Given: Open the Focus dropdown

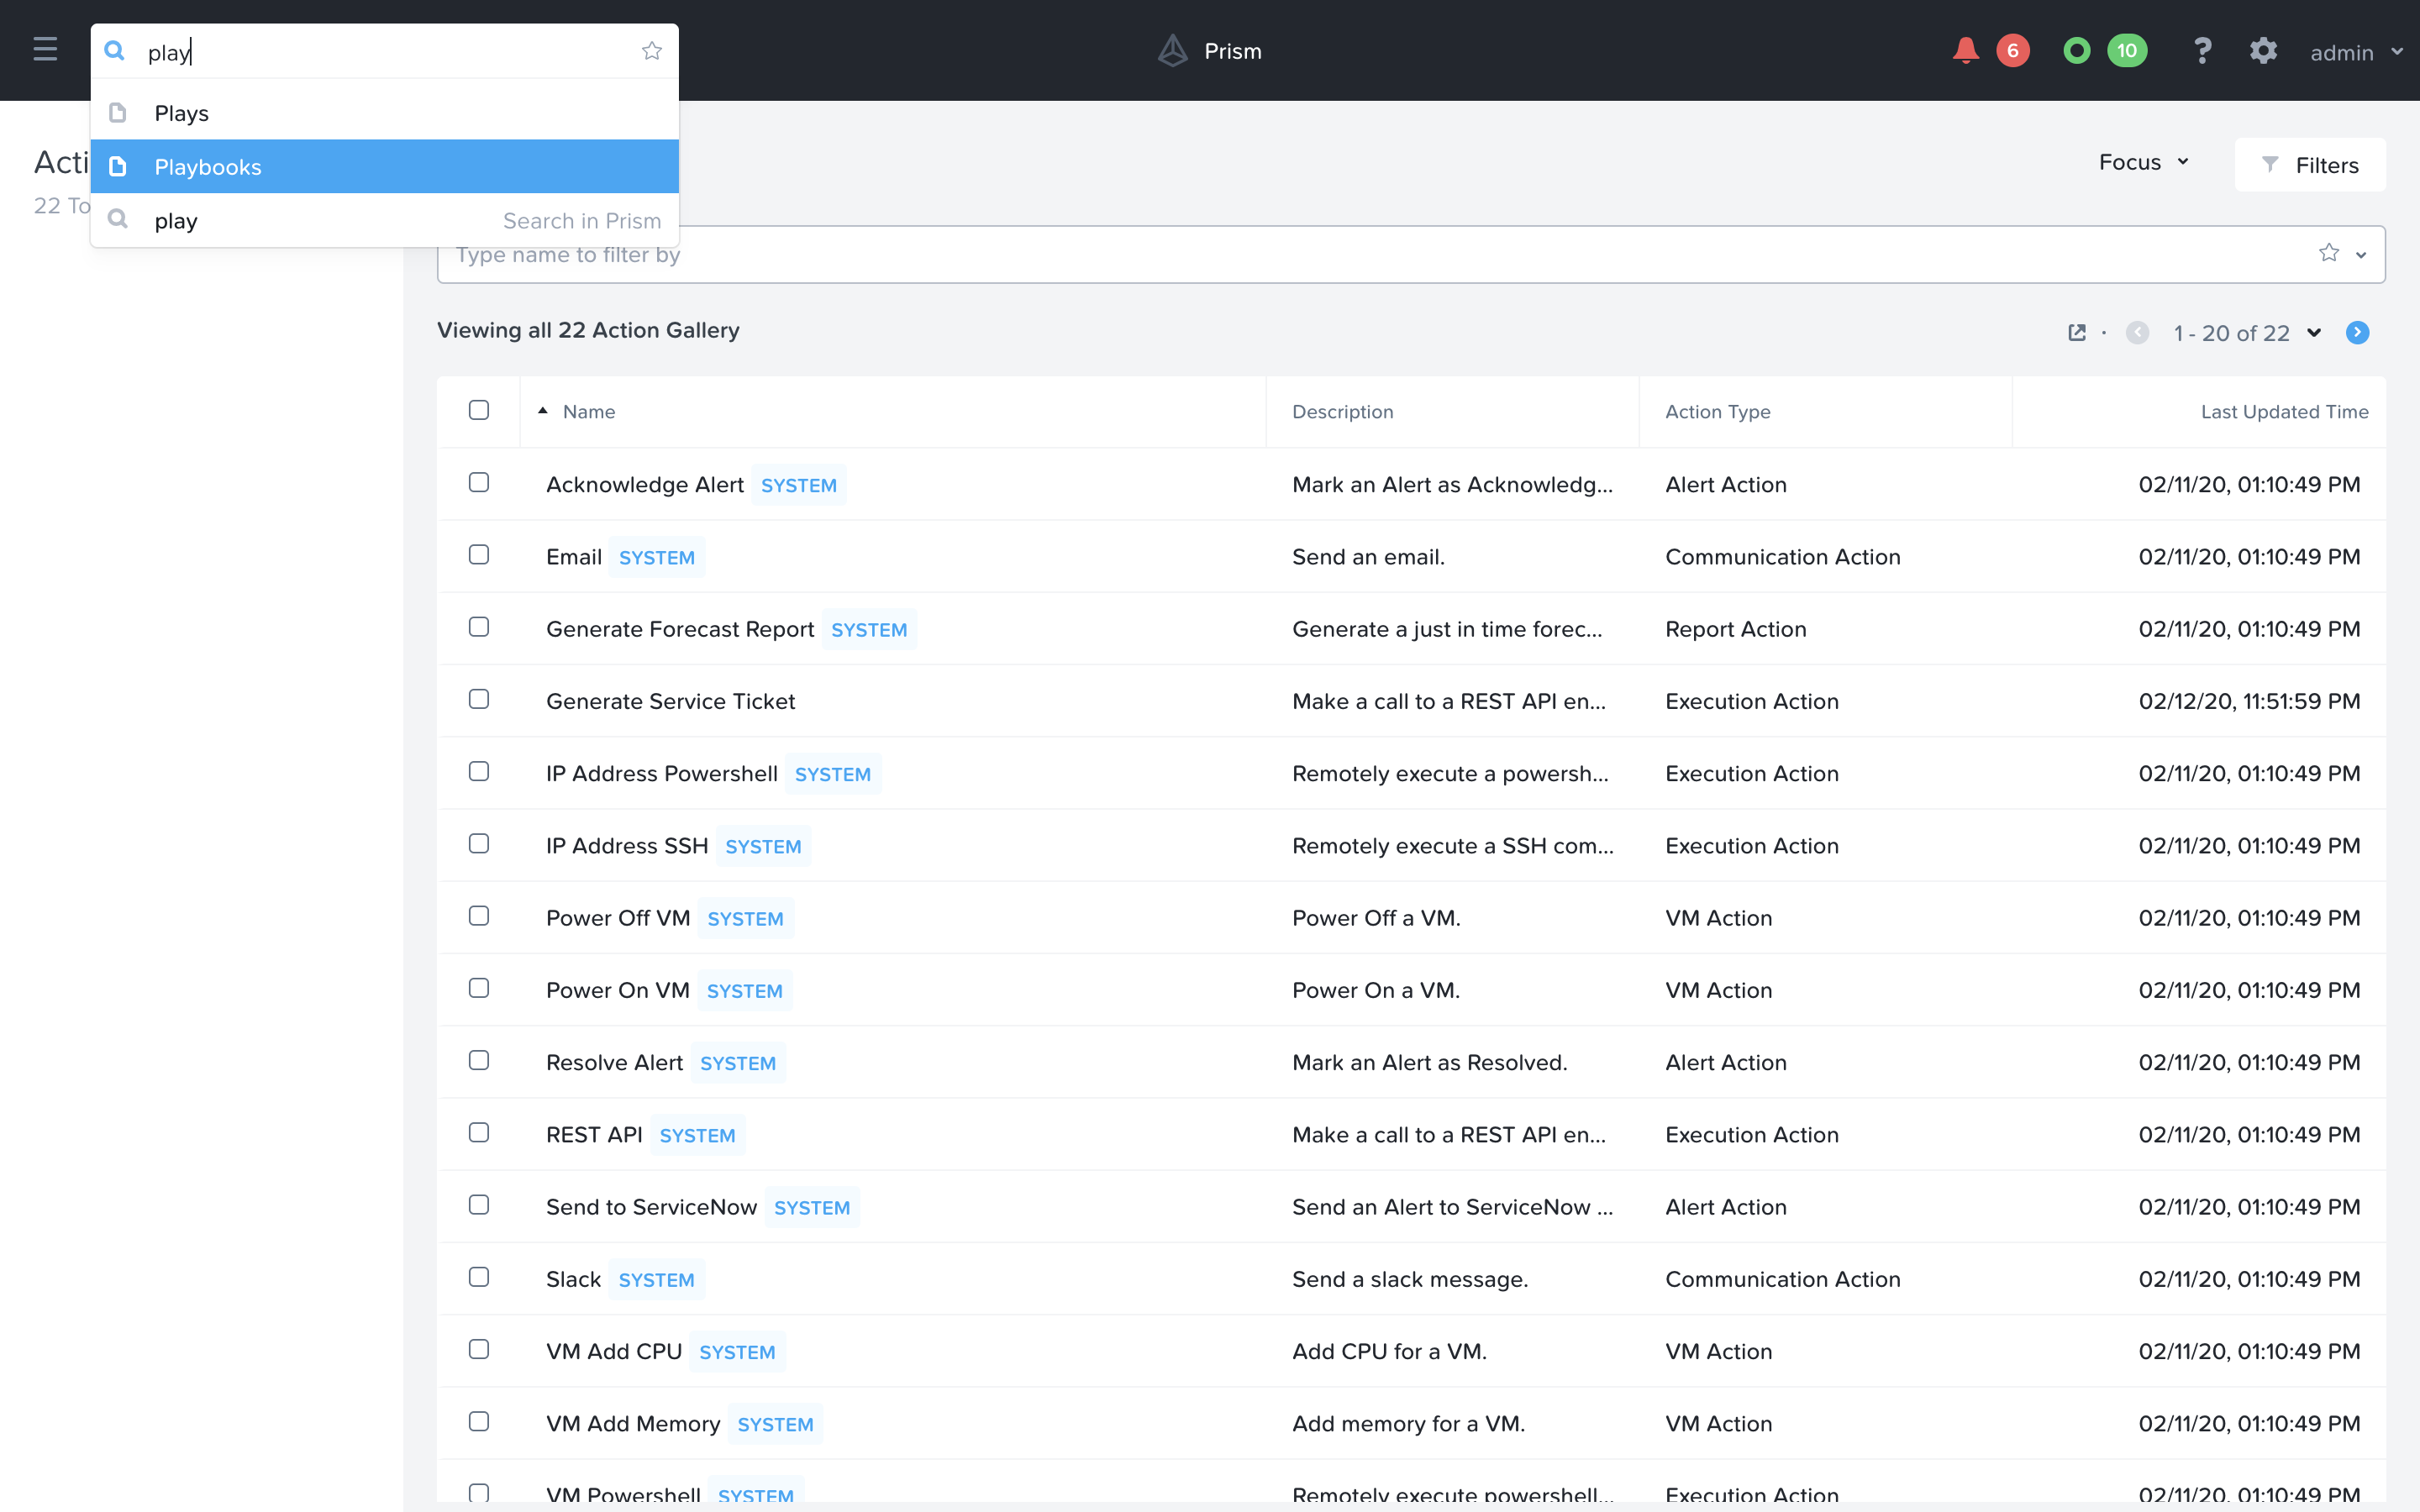Looking at the screenshot, I should click(x=2144, y=162).
